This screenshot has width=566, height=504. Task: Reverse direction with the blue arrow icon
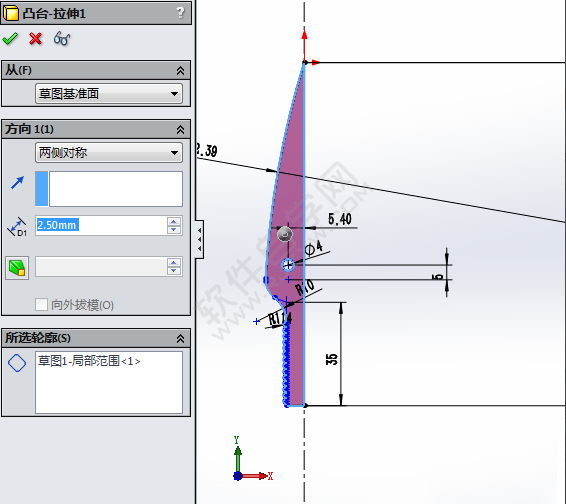coord(17,183)
